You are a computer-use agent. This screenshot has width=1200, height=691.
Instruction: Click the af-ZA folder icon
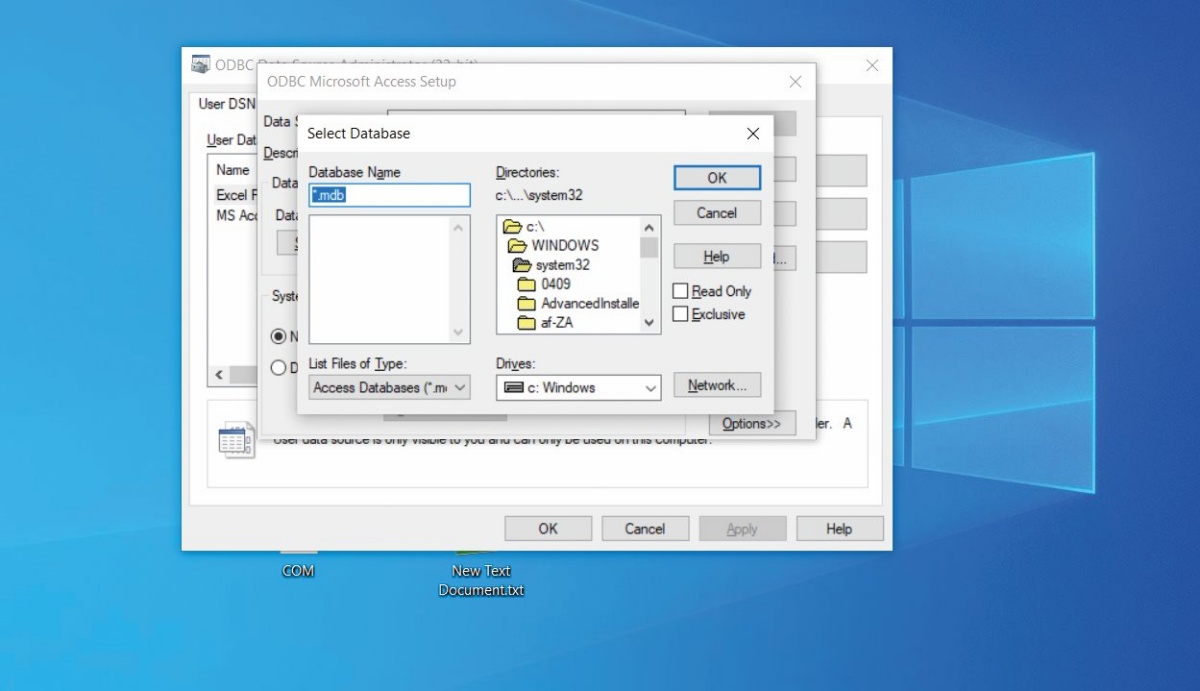(x=527, y=322)
